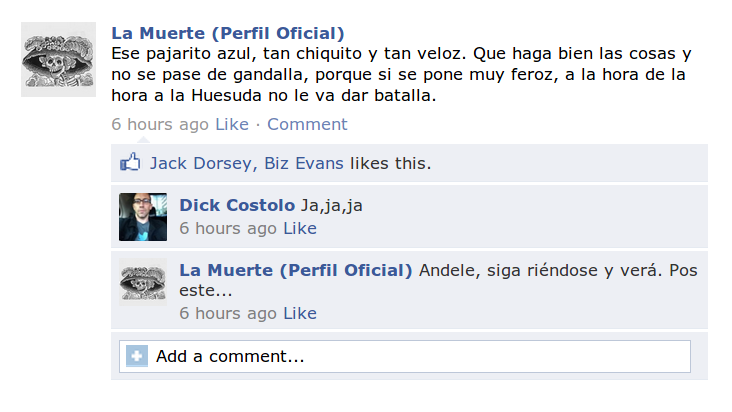Like the main post by La Muerte
The image size is (732, 412).
(x=232, y=124)
